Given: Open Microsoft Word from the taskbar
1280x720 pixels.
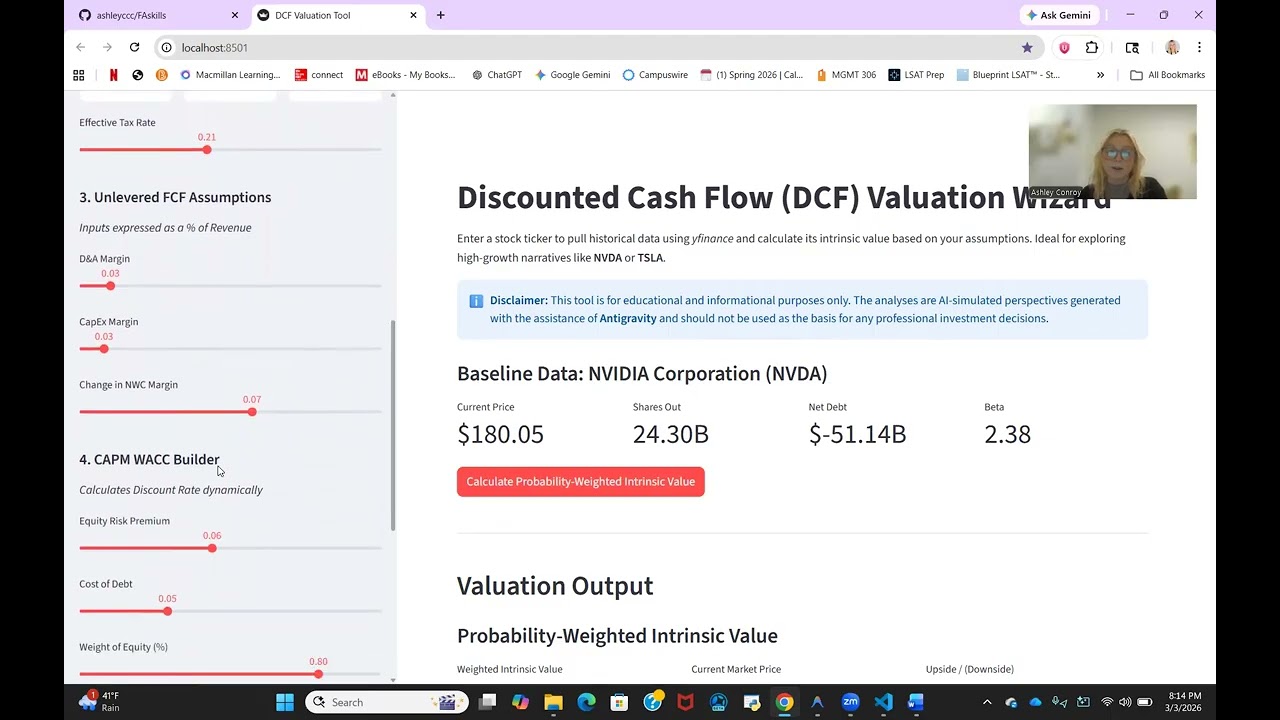Looking at the screenshot, I should point(916,702).
